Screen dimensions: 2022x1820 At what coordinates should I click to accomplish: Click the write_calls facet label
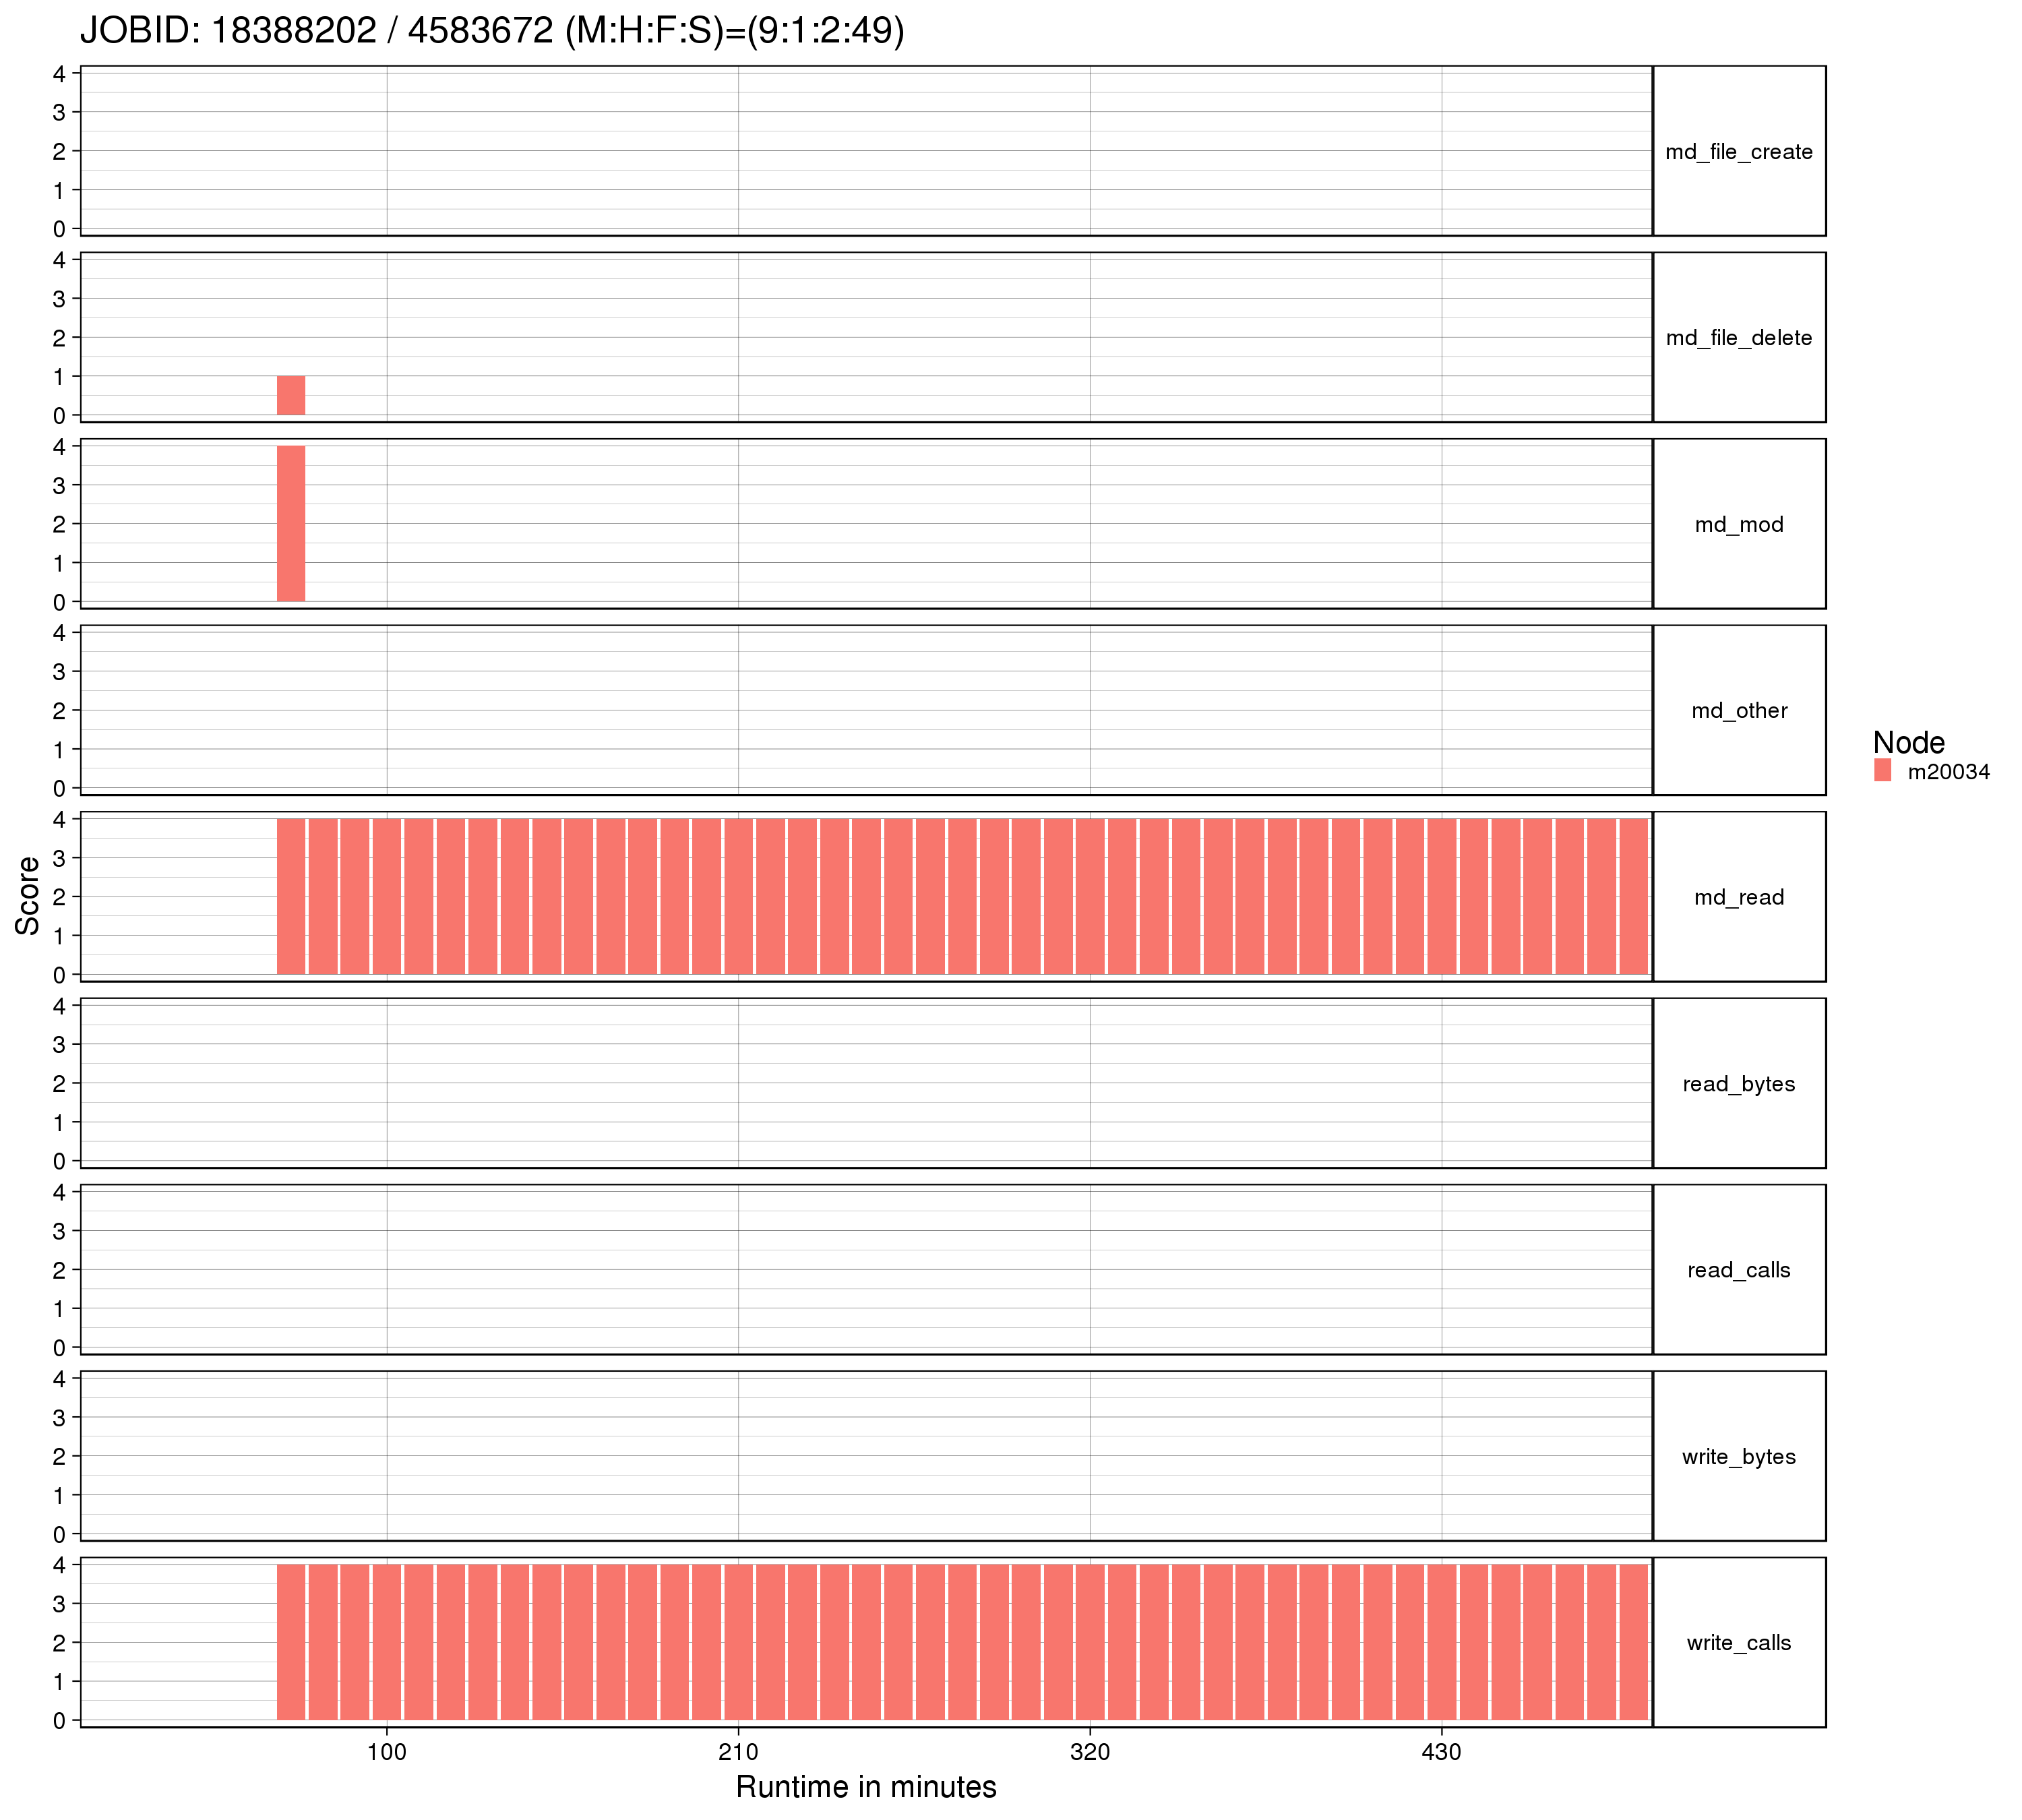(x=1738, y=1643)
